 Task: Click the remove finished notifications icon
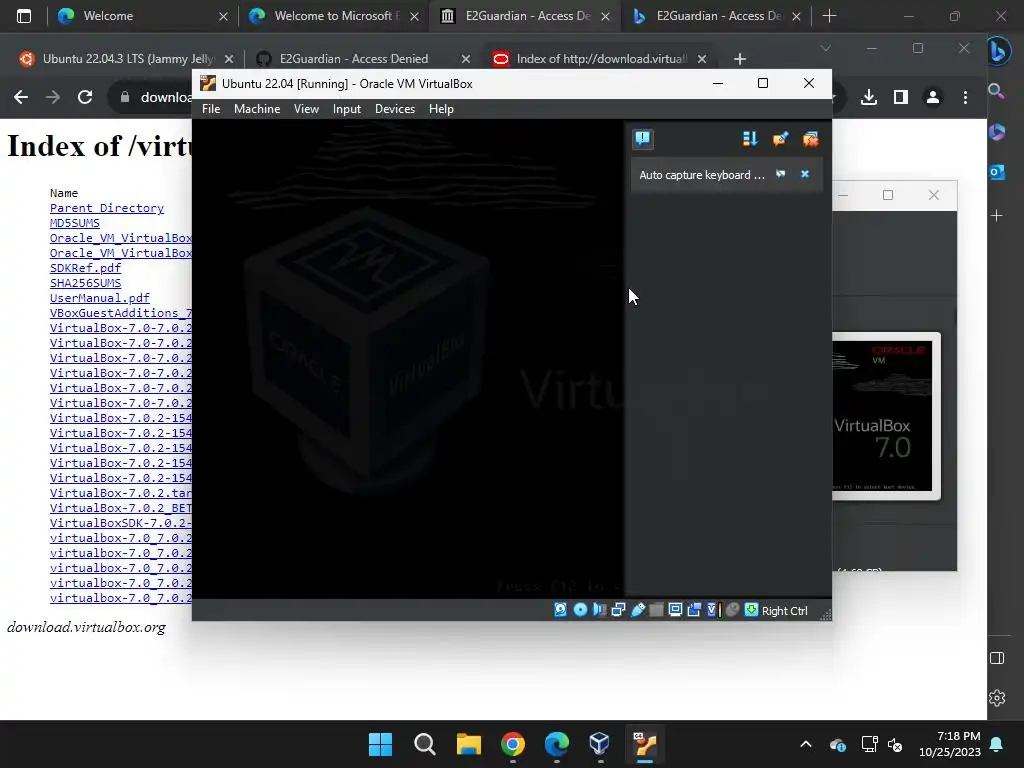point(810,138)
